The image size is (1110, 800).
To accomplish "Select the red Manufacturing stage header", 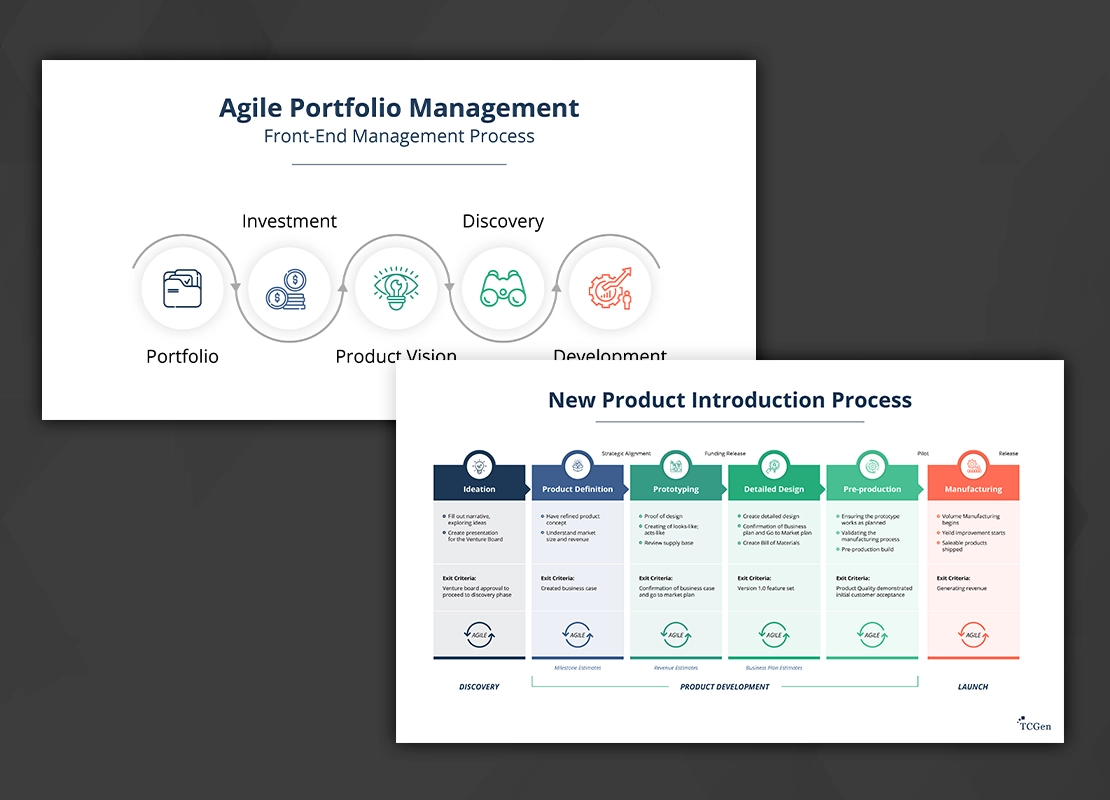I will tap(973, 489).
